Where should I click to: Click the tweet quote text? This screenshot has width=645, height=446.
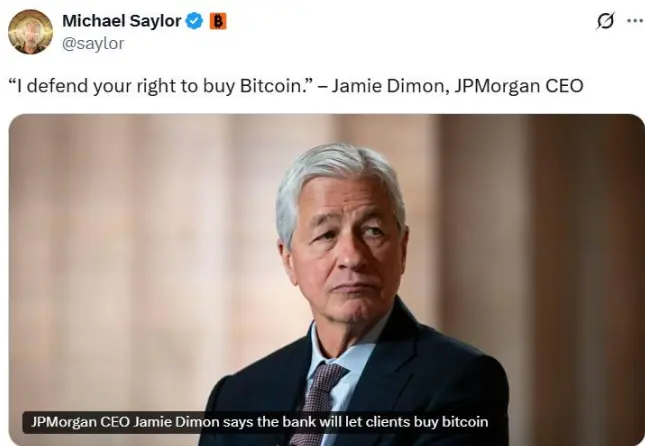pyautogui.click(x=296, y=86)
